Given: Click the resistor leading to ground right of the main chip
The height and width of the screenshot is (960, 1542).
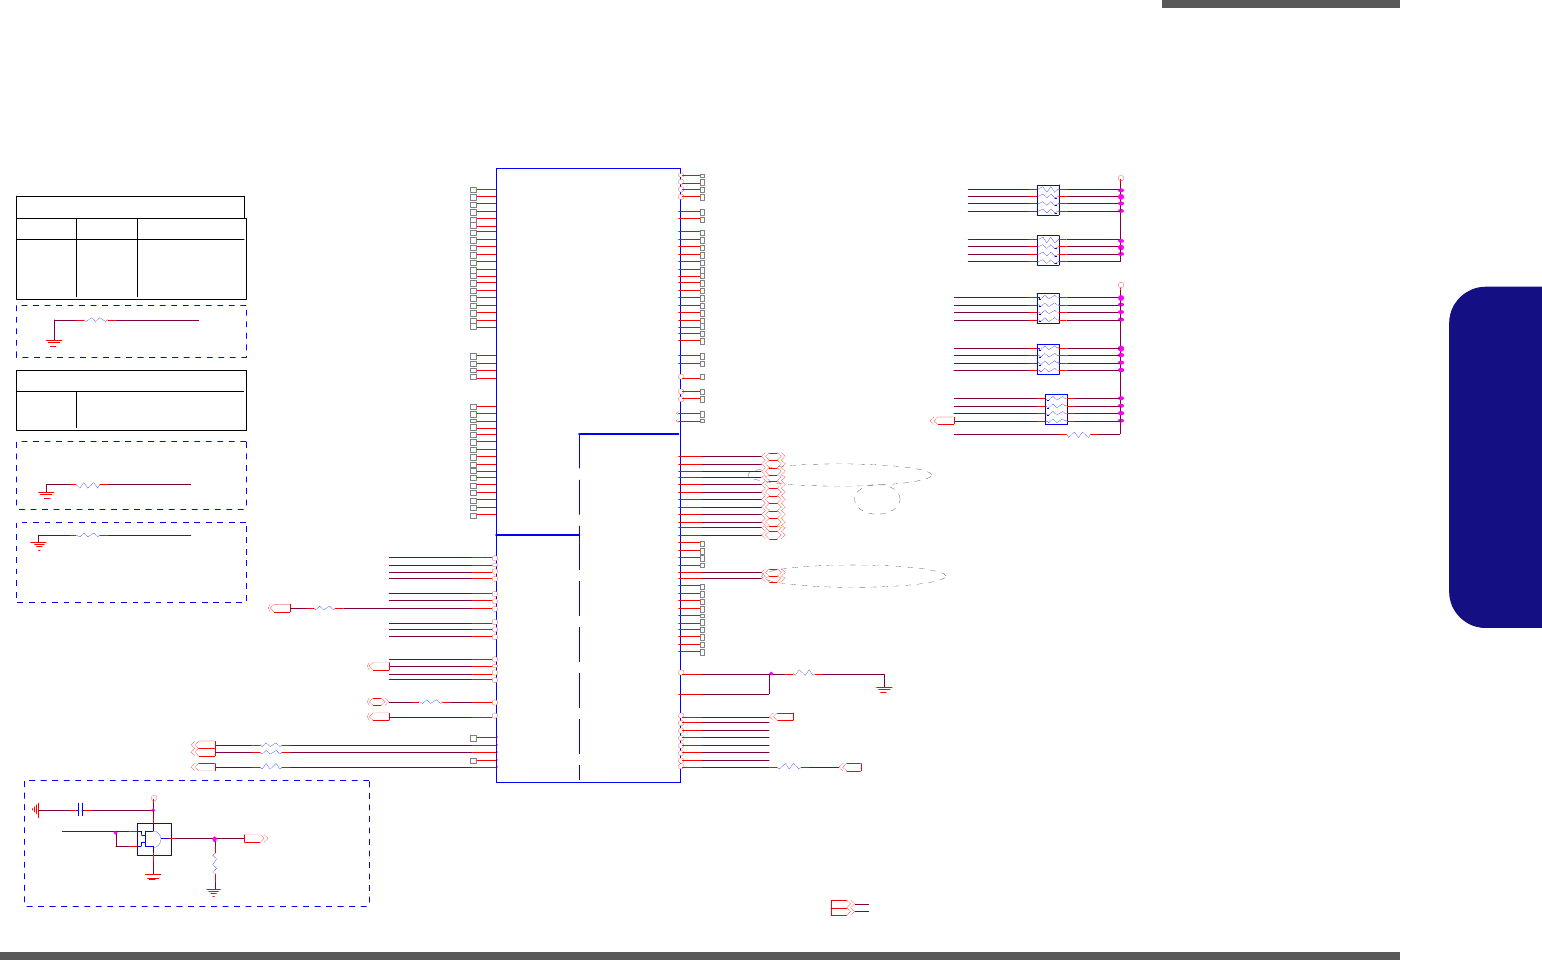Looking at the screenshot, I should tap(804, 674).
